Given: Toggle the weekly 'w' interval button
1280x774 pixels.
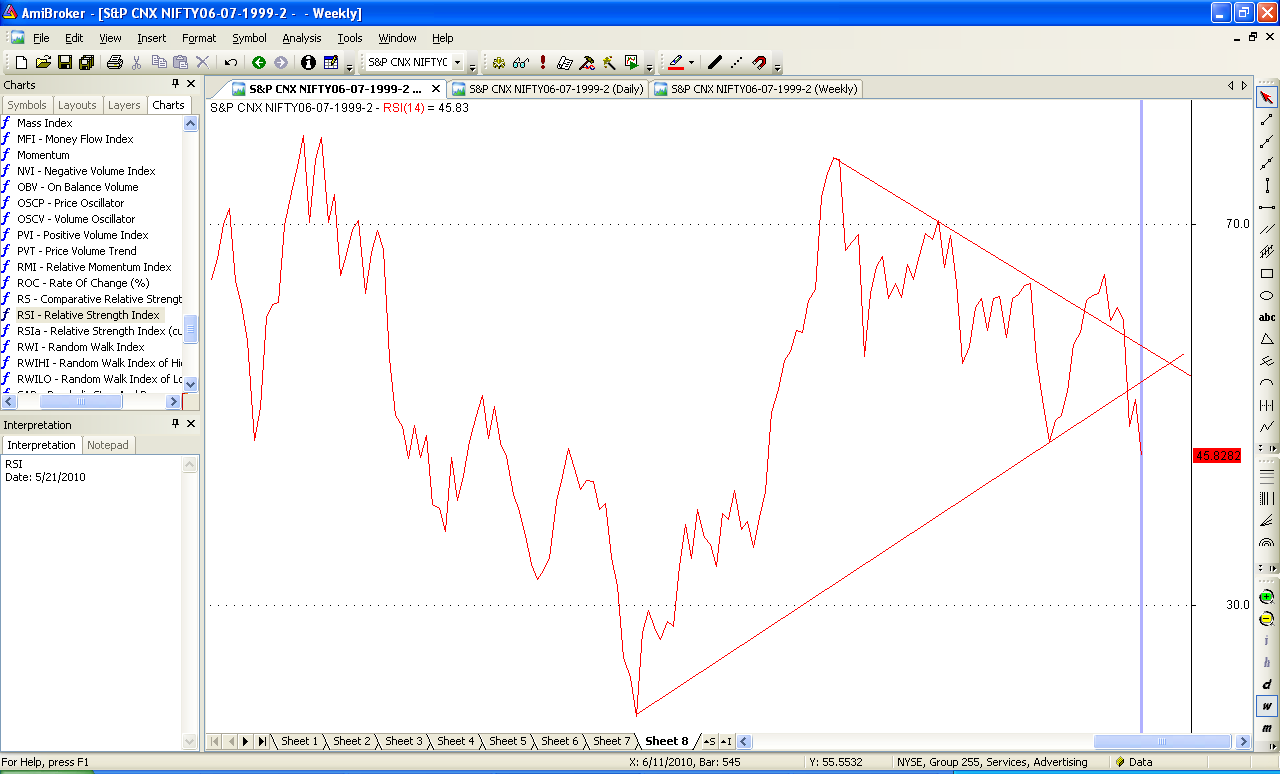Looking at the screenshot, I should click(x=1267, y=706).
